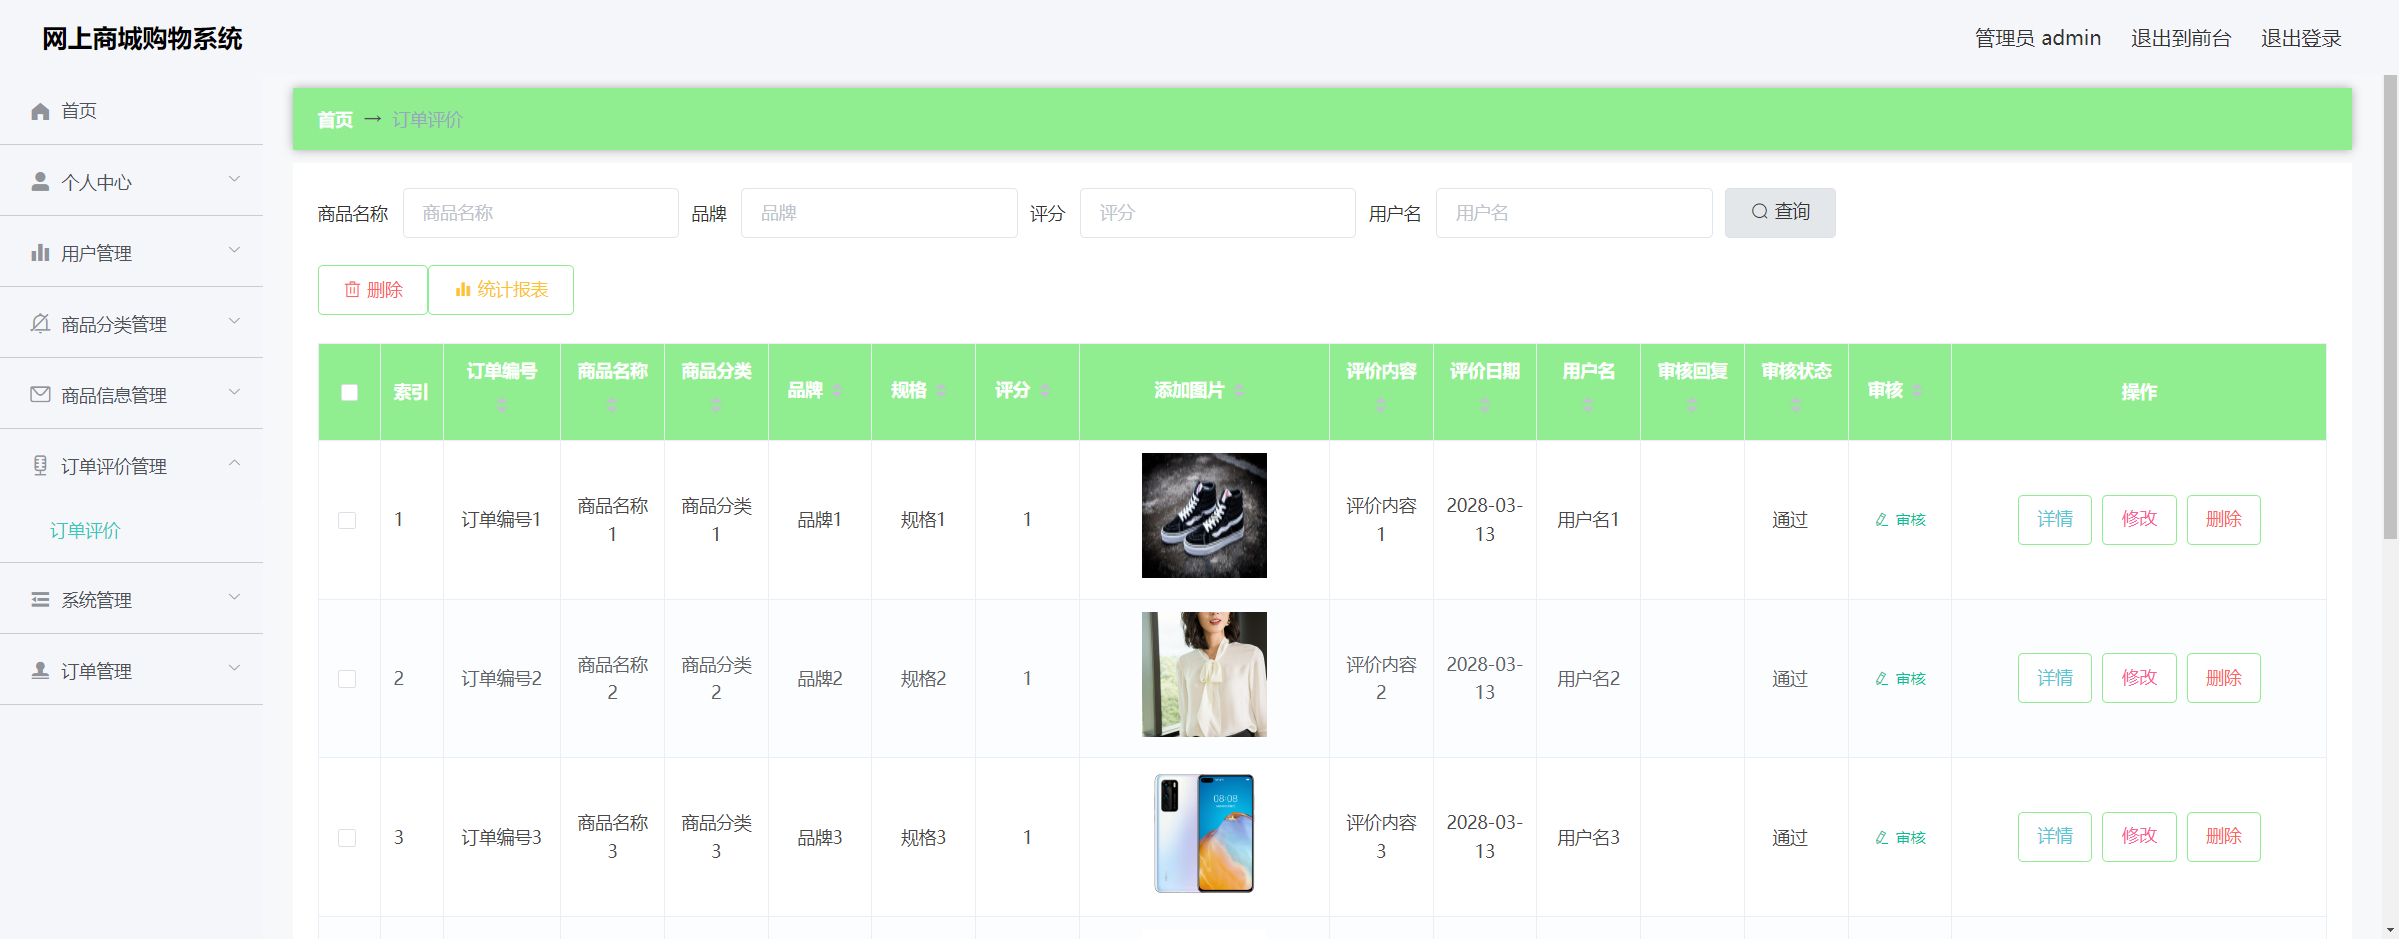This screenshot has height=939, width=2399.
Task: Click 修改 for order 订单编号2
Action: [x=2139, y=677]
